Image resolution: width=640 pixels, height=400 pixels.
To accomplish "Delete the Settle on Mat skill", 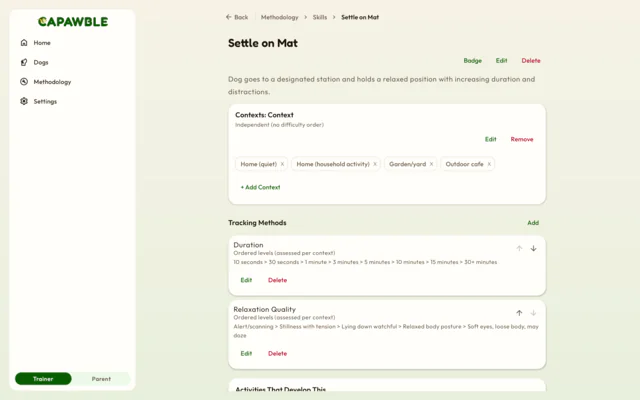I will click(531, 60).
